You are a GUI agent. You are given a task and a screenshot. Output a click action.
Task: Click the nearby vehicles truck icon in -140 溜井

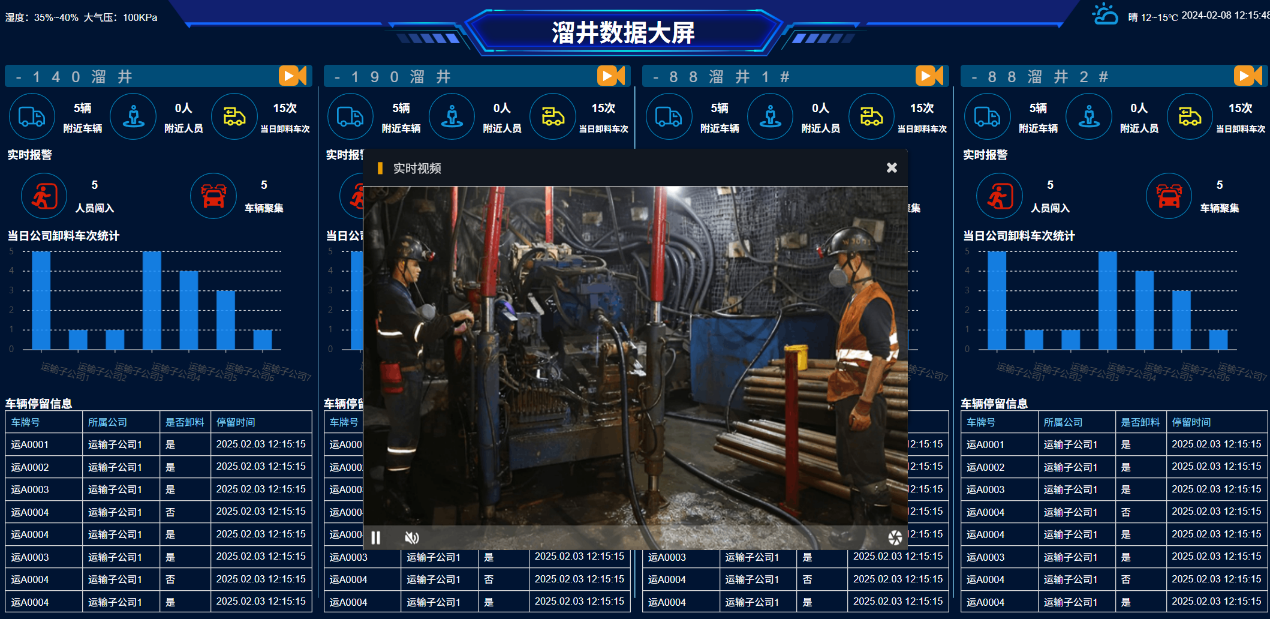coord(32,117)
